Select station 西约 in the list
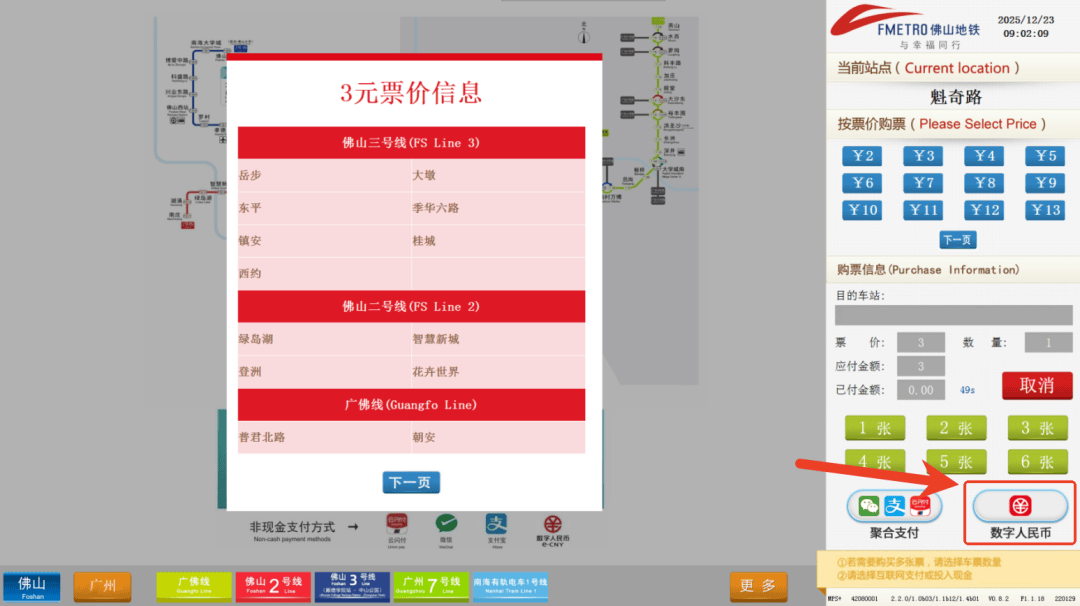Image resolution: width=1080 pixels, height=606 pixels. (324, 273)
